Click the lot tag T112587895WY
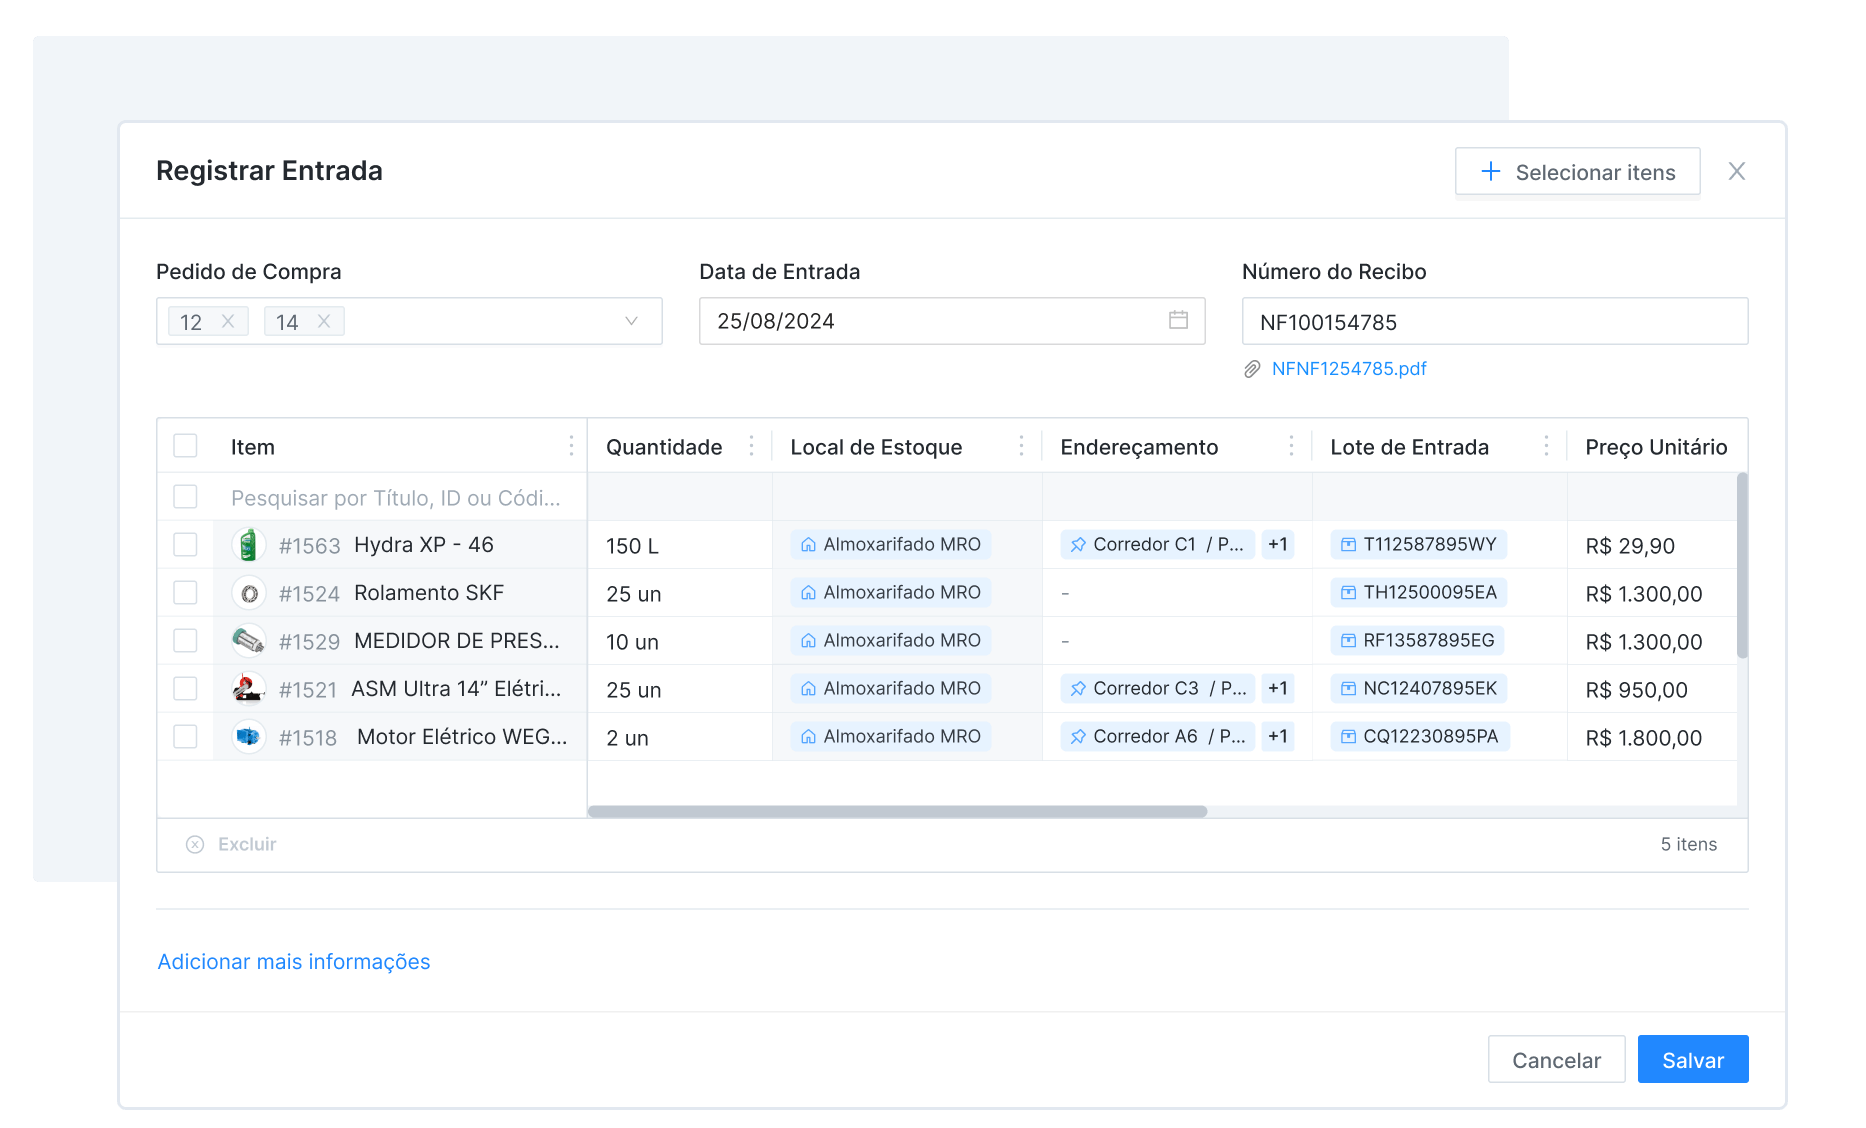This screenshot has height=1128, width=1866. coord(1419,544)
